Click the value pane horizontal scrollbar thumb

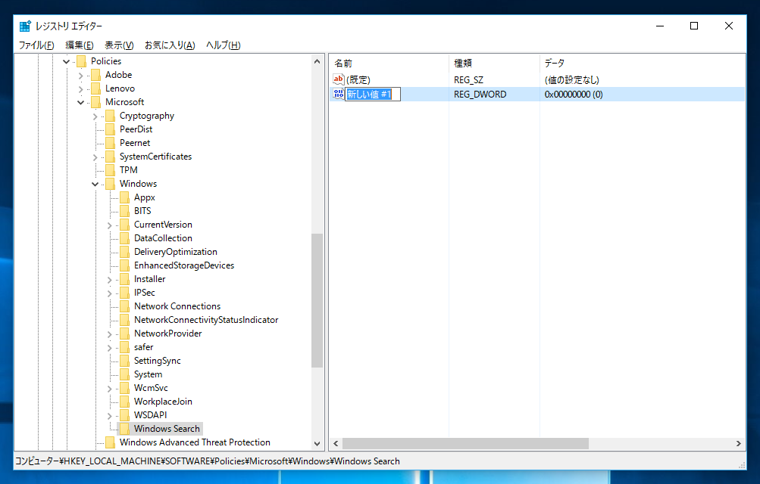(x=465, y=443)
